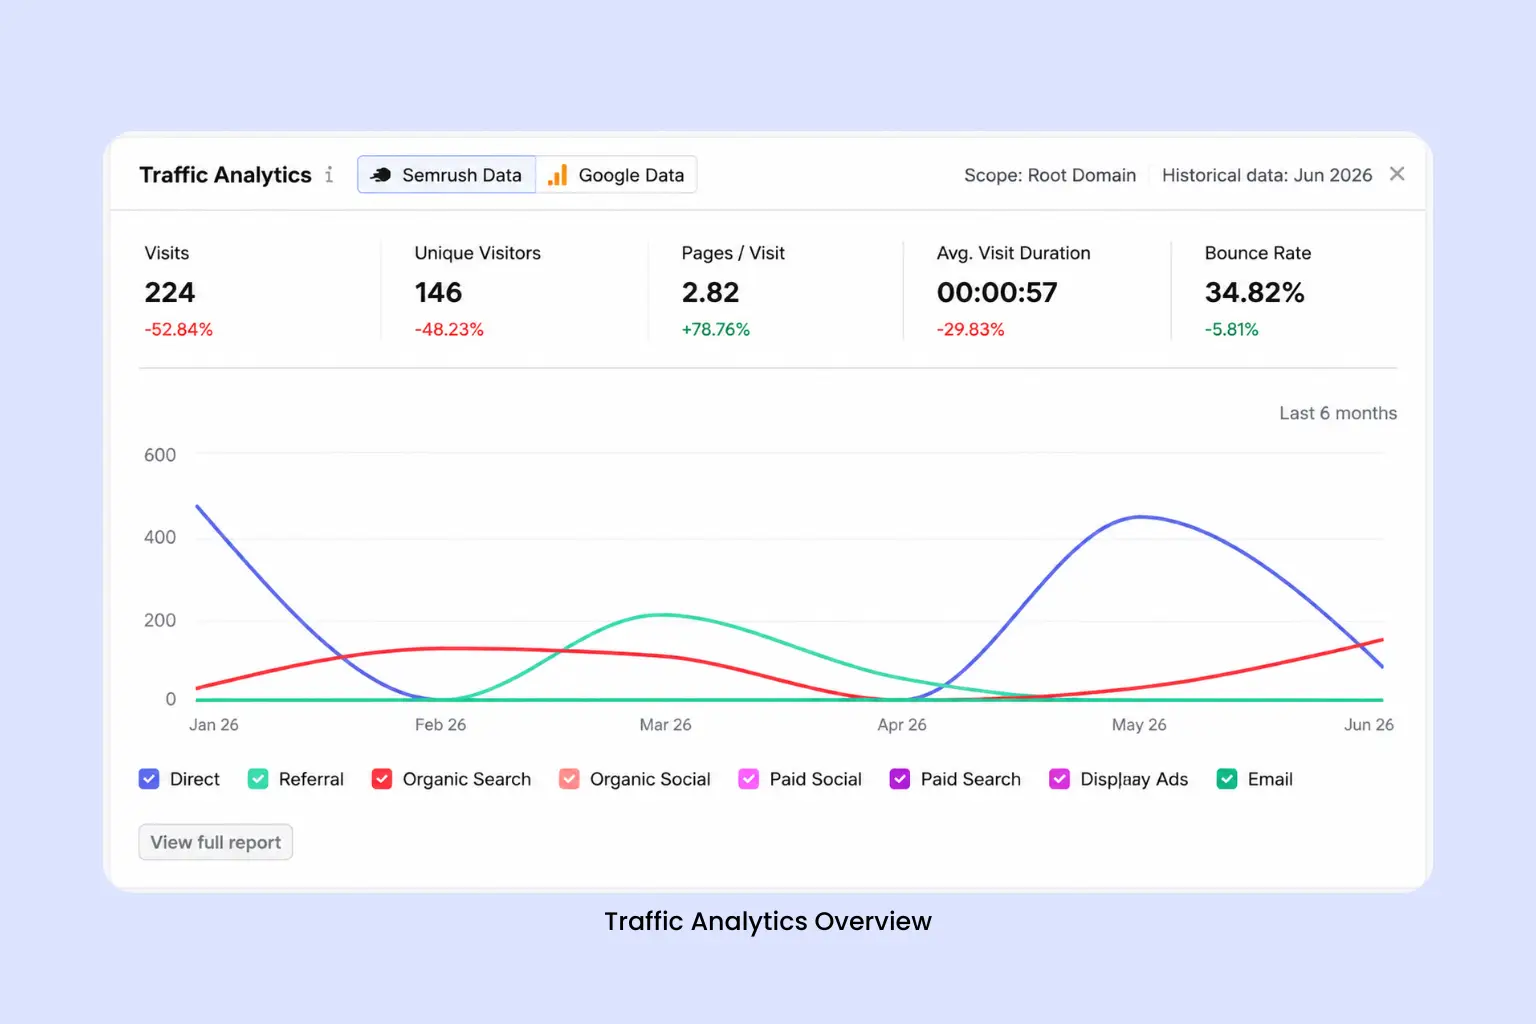The width and height of the screenshot is (1536, 1024).
Task: Toggle the Email checkbox
Action: pyautogui.click(x=1227, y=779)
